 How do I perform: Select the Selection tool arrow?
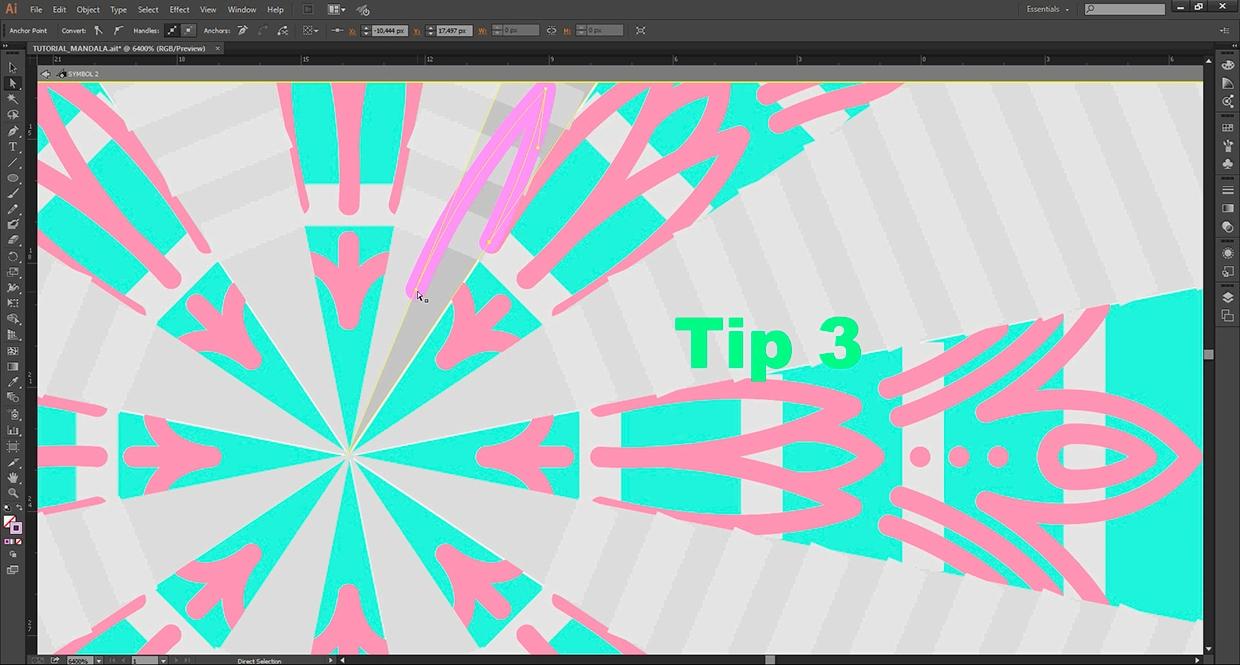[x=13, y=67]
